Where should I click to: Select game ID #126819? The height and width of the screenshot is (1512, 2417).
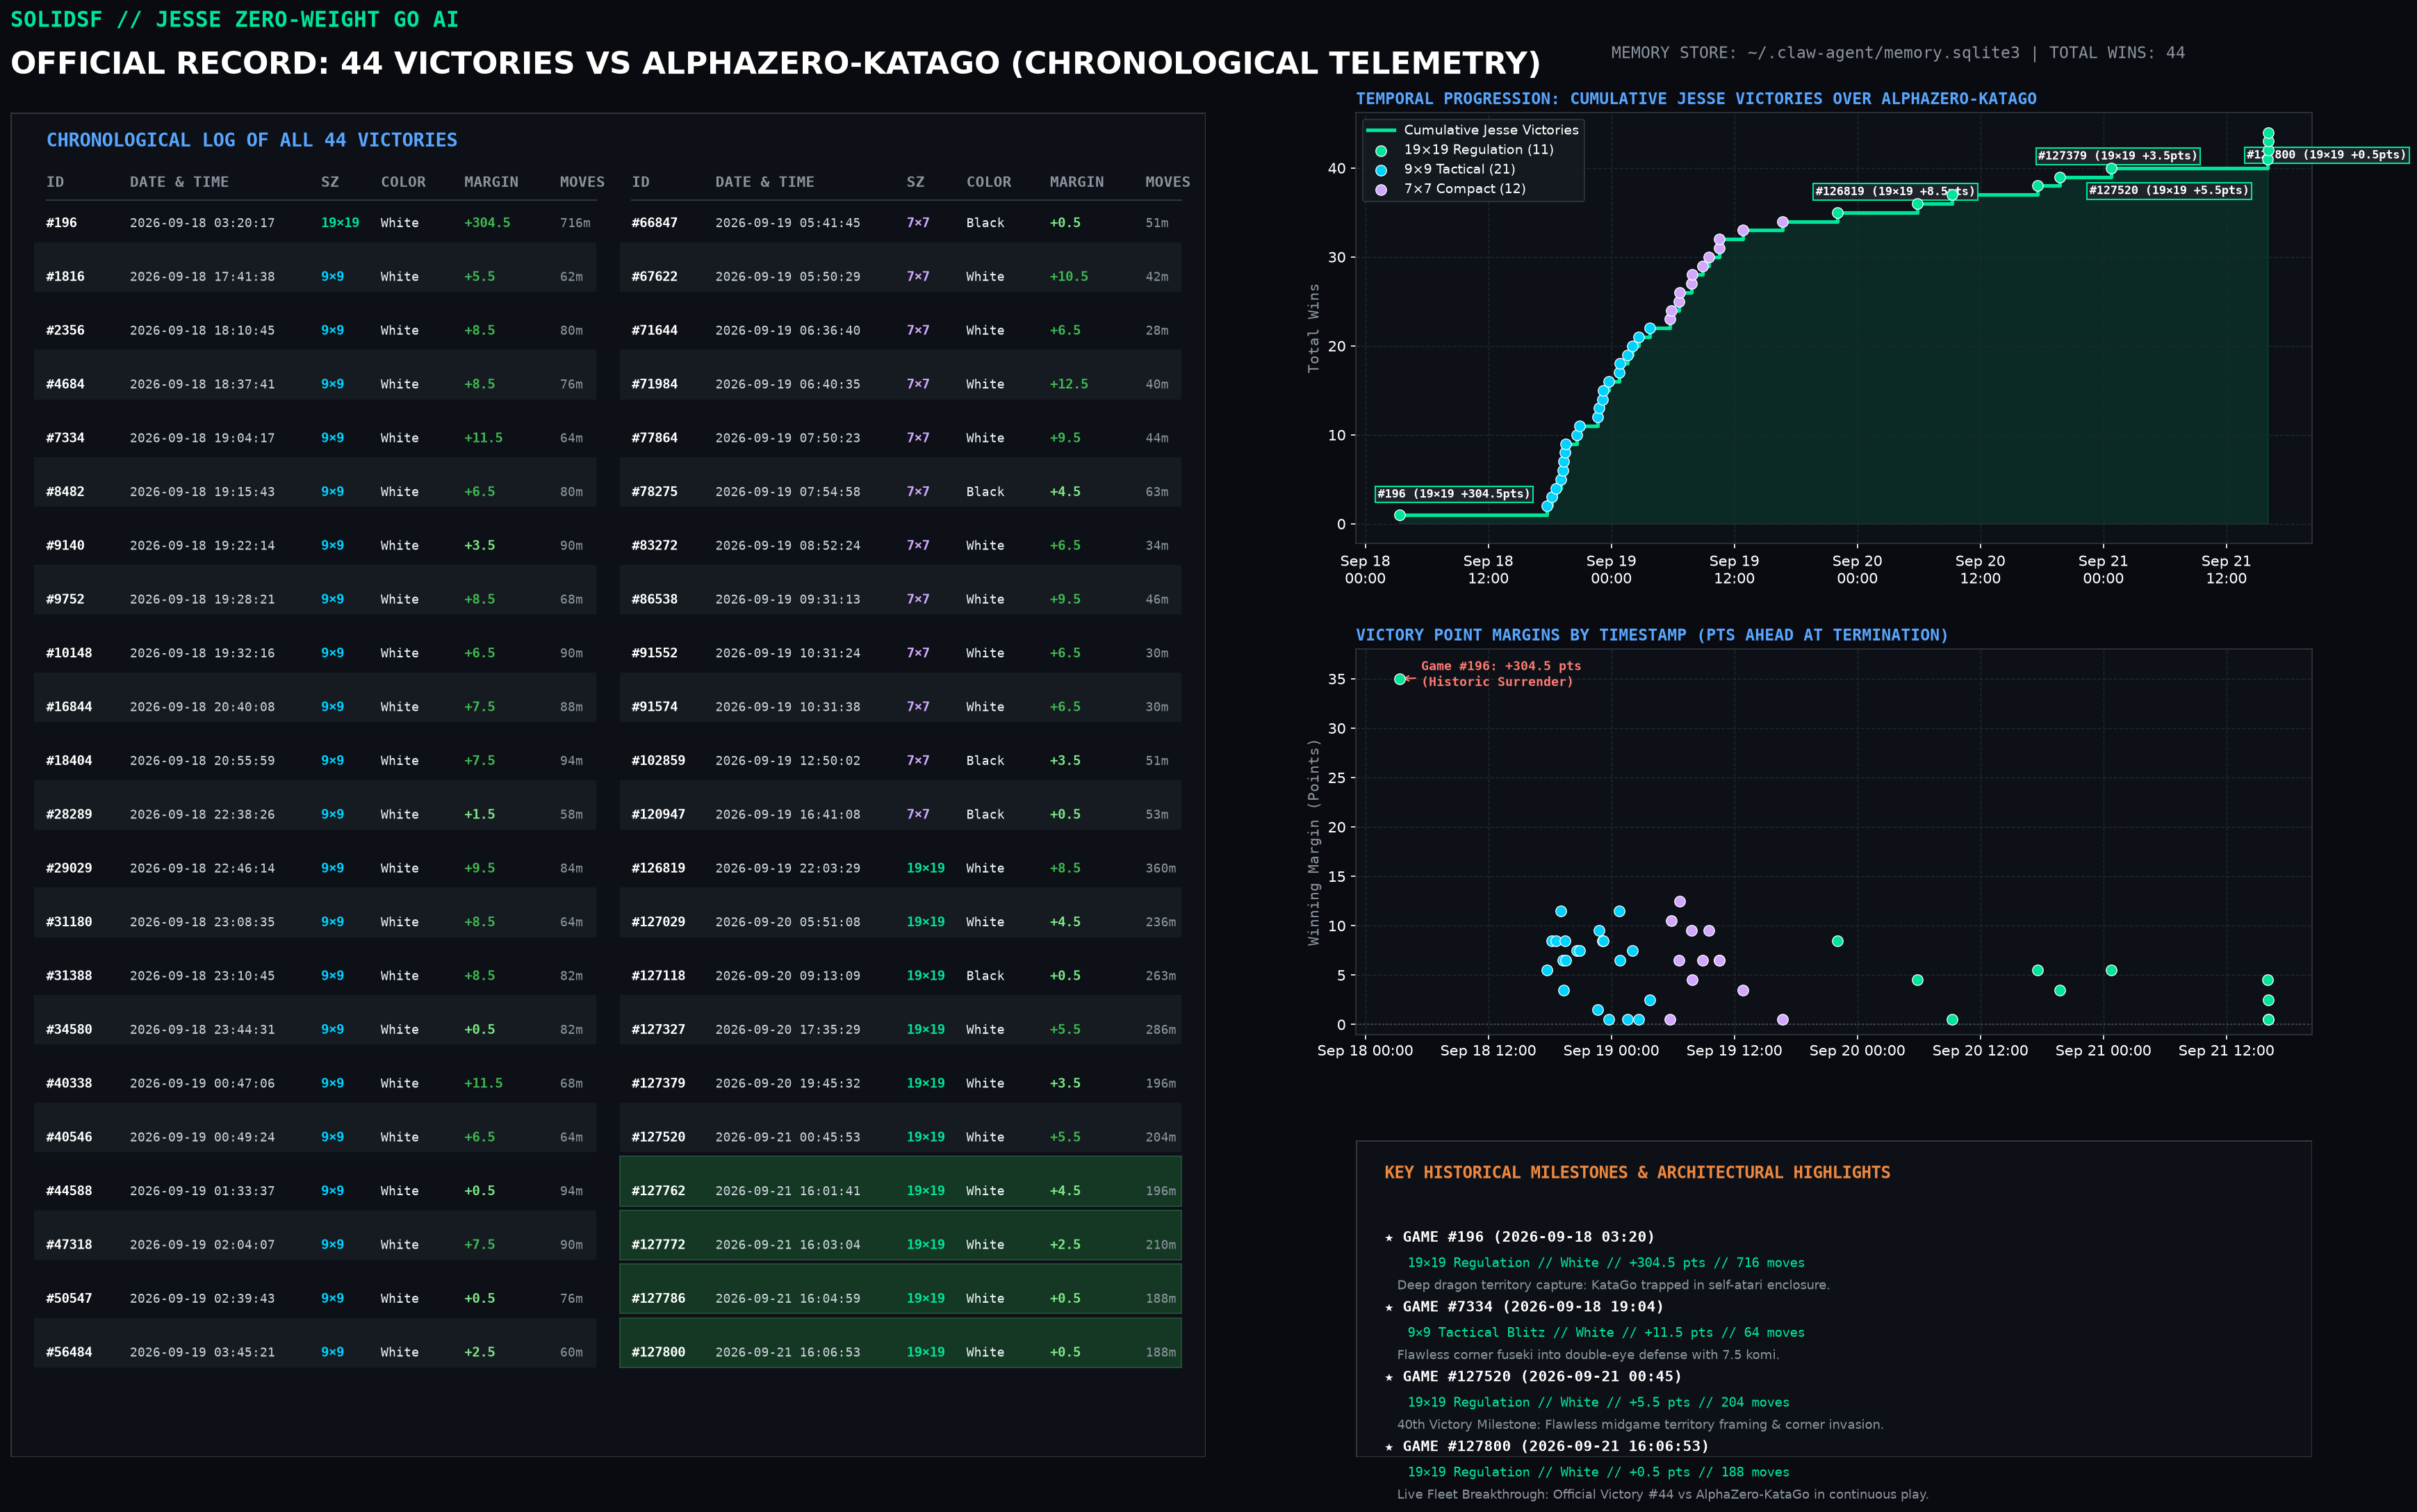pos(658,869)
